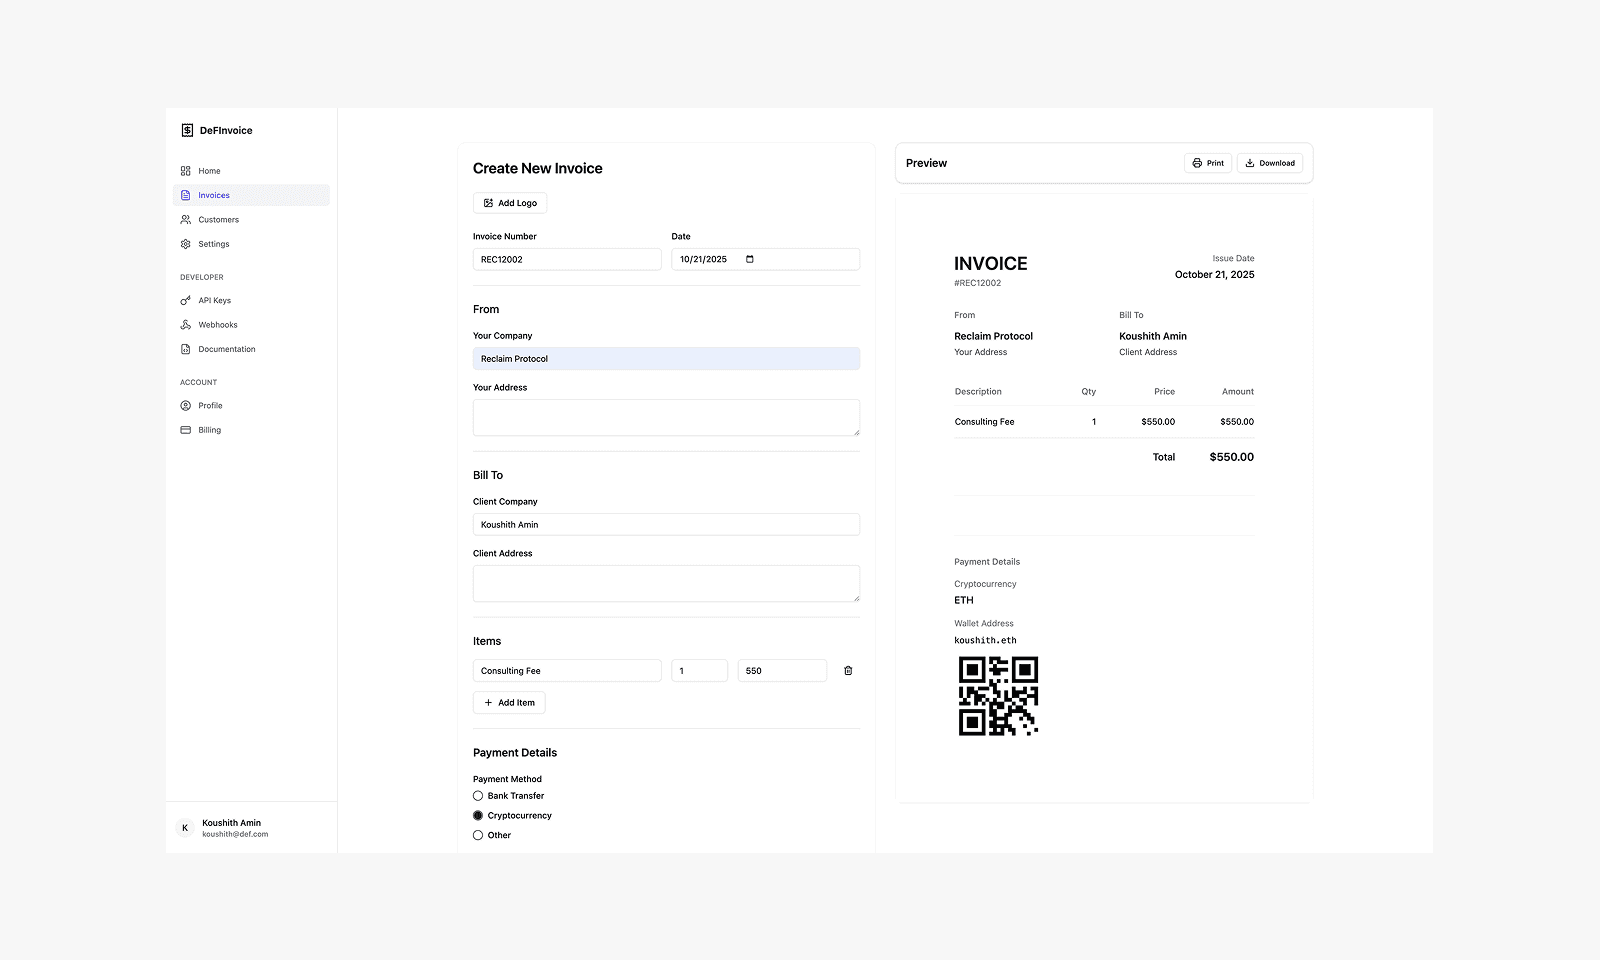Click the trash icon beside Consulting Fee item
The width and height of the screenshot is (1600, 960).
click(x=847, y=670)
